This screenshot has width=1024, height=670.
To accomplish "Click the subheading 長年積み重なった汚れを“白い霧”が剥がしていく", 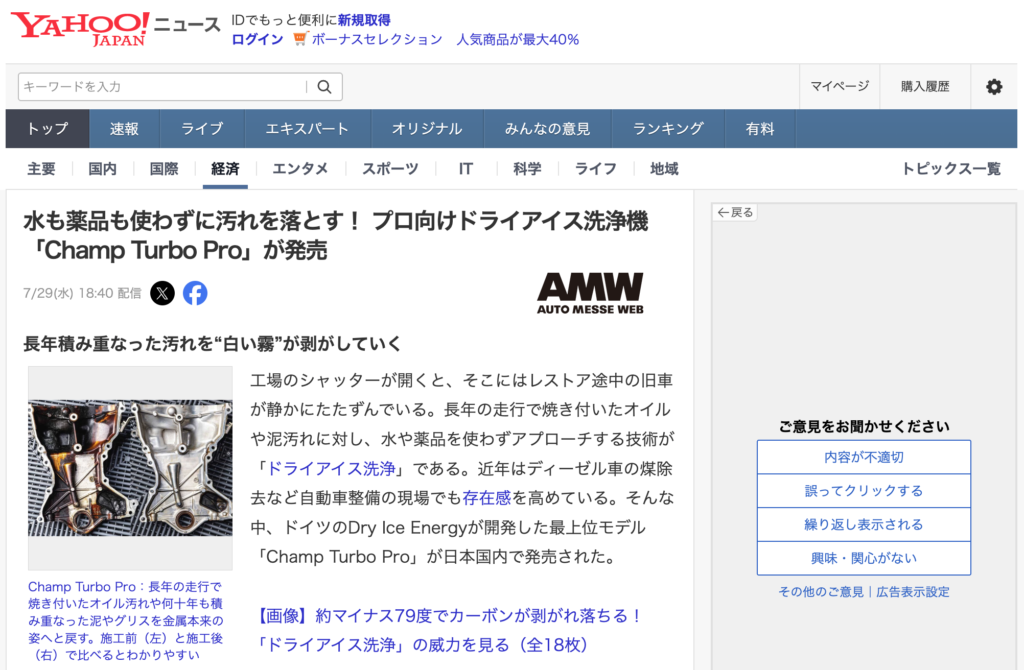I will point(212,343).
